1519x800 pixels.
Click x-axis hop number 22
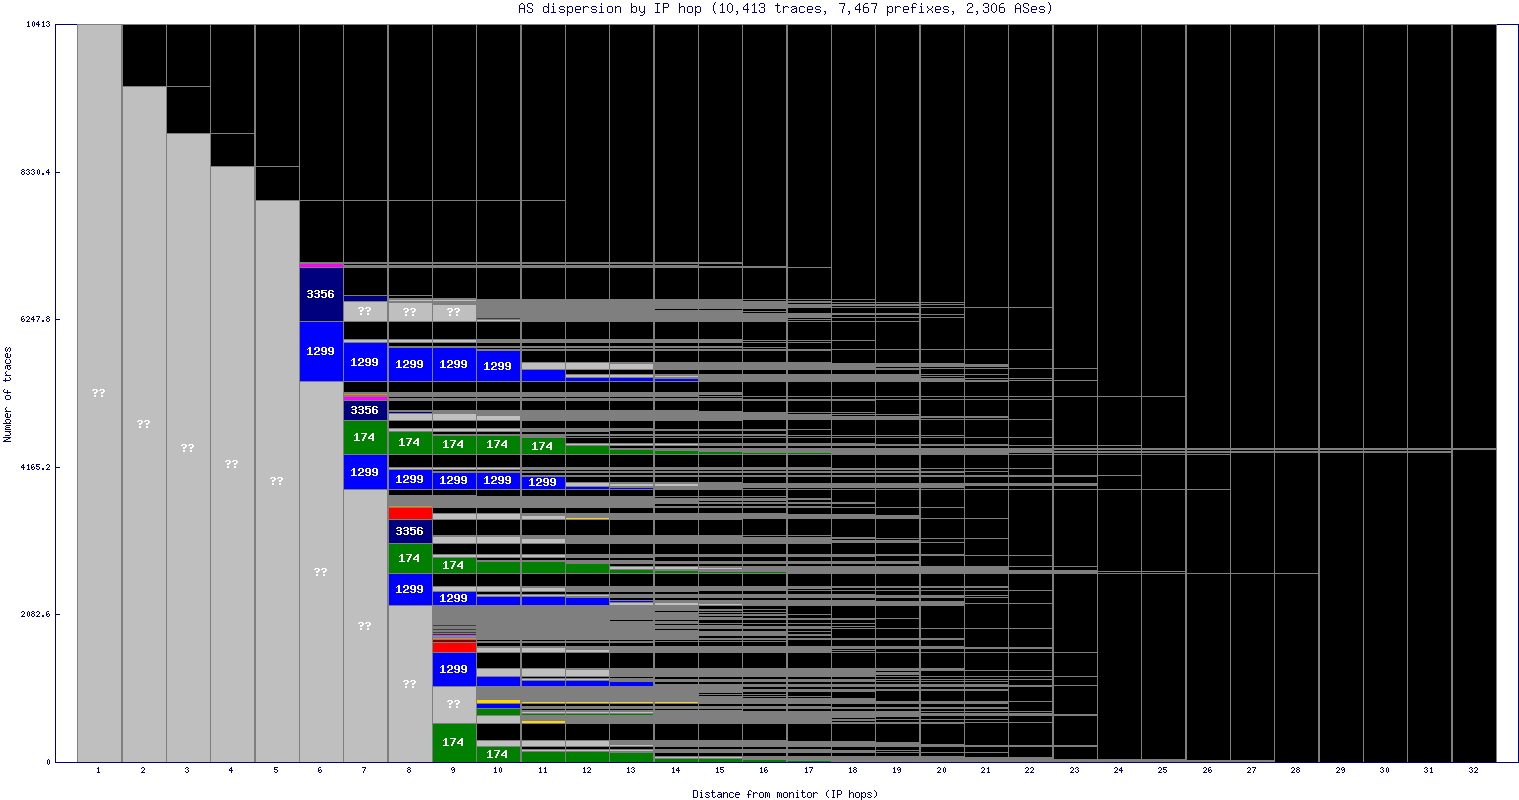(x=1030, y=771)
